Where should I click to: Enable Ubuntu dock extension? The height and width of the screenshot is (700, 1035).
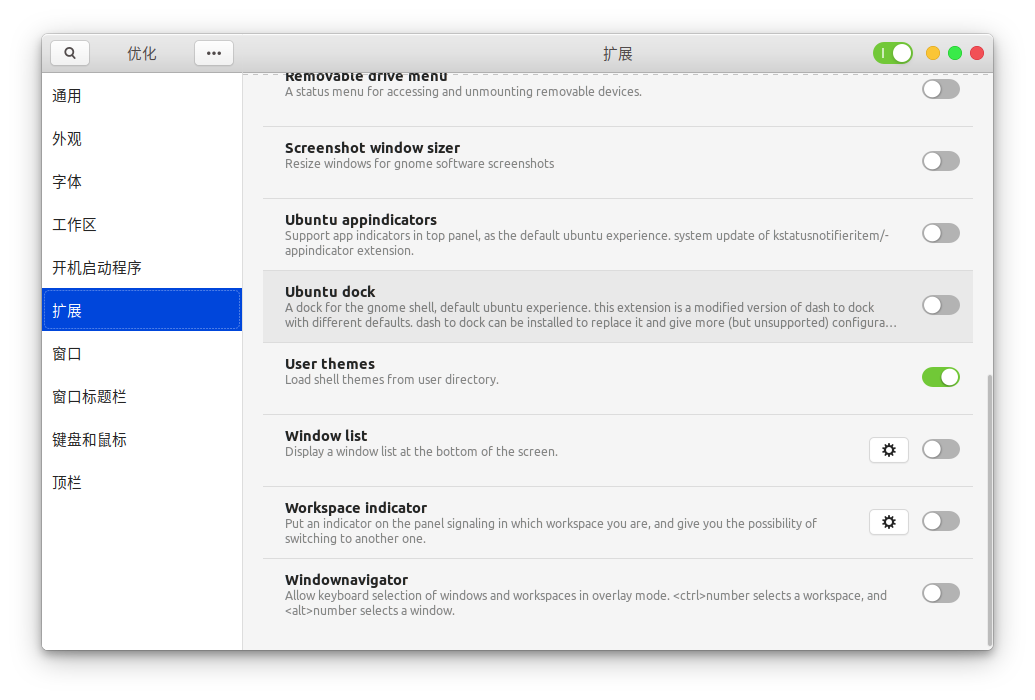tap(941, 305)
